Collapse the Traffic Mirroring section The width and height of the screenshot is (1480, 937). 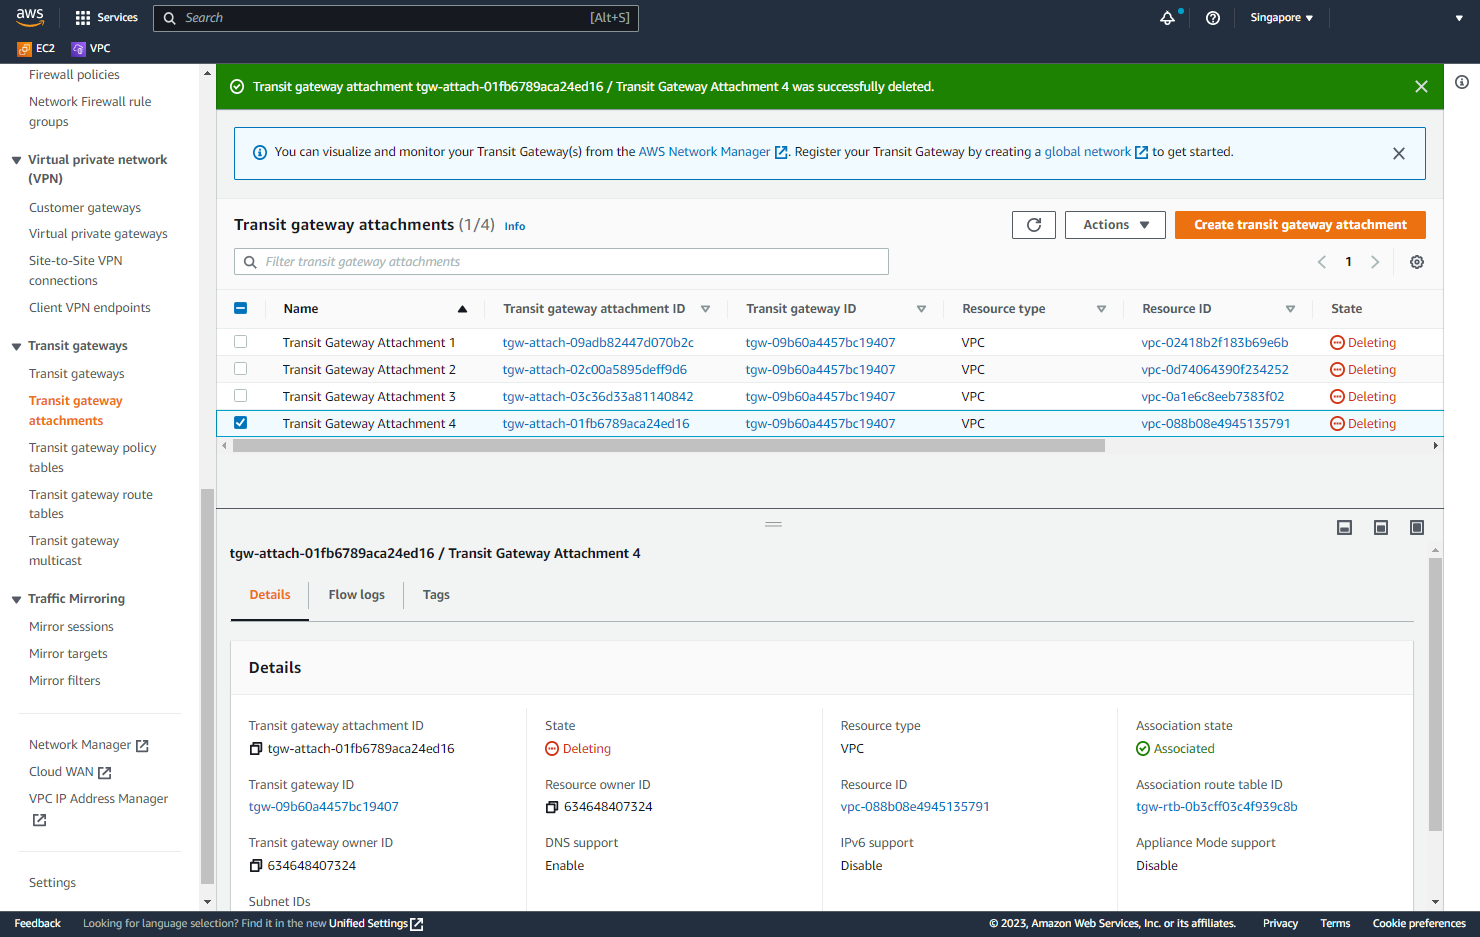coord(16,599)
